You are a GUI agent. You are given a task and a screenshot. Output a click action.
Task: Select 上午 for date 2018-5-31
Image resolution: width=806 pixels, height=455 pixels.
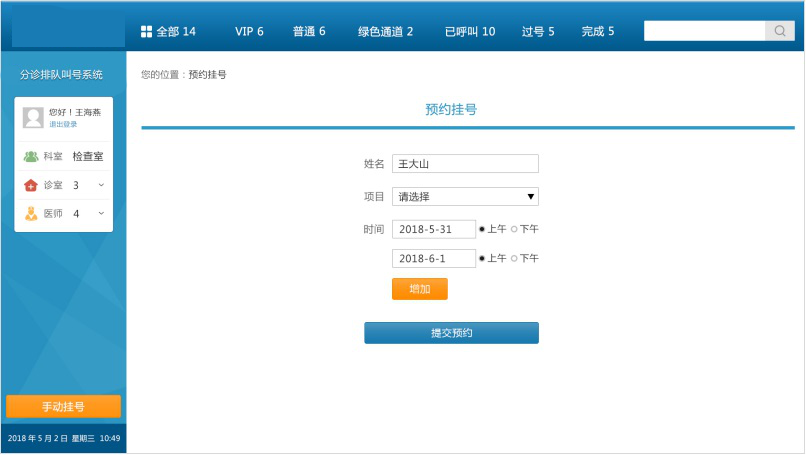(482, 229)
